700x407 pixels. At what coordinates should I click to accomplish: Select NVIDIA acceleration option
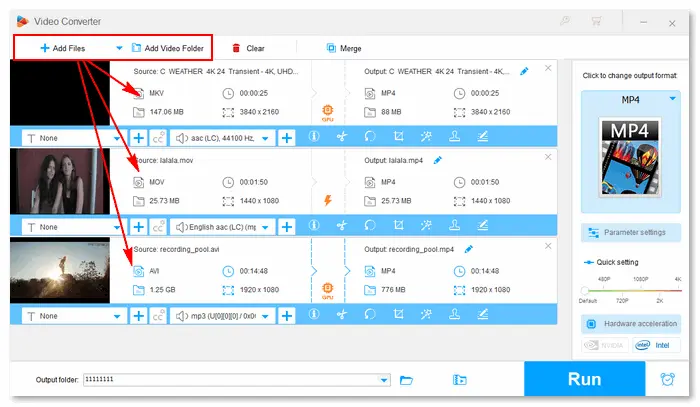pos(605,345)
